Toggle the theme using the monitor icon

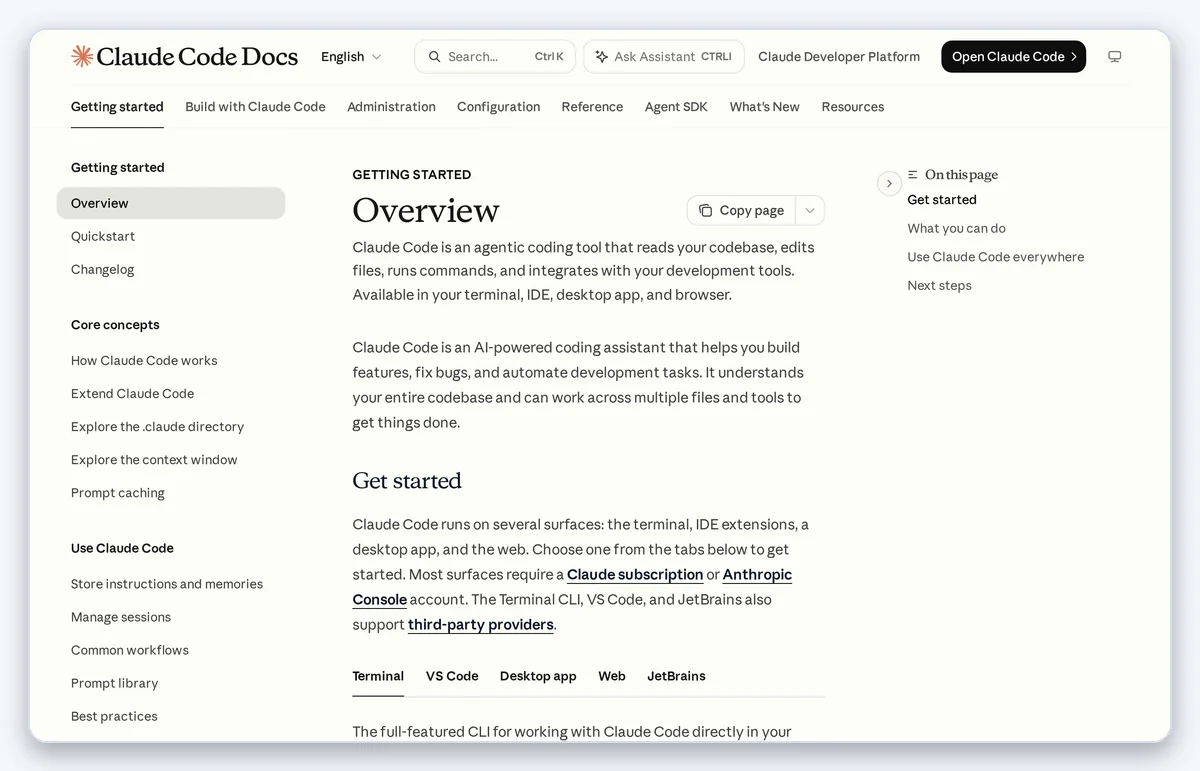tap(1114, 57)
